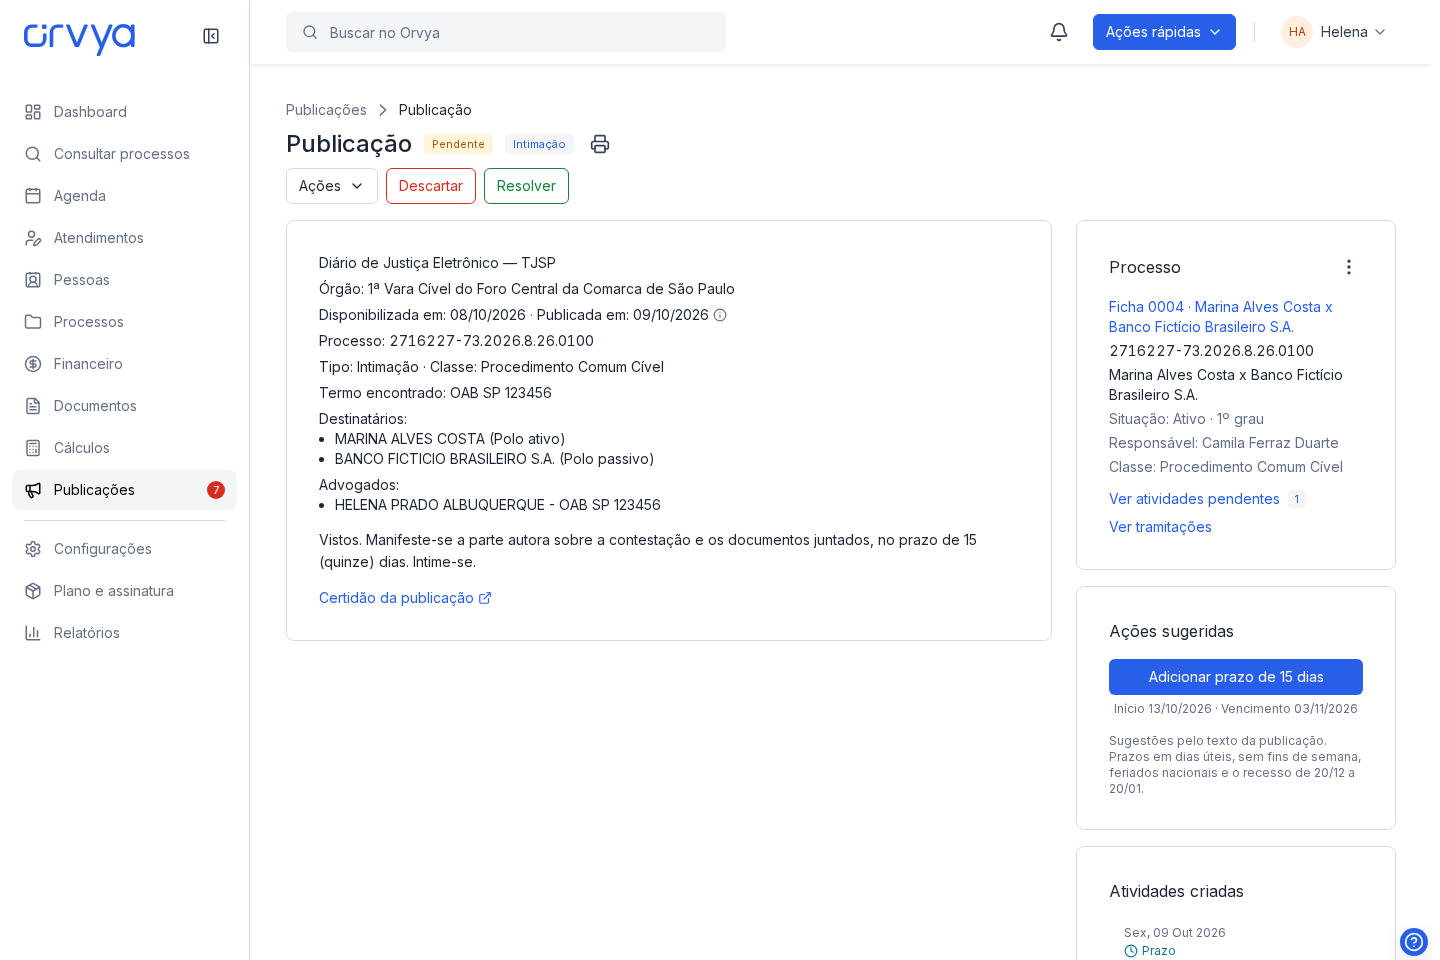Open the Processo card three-dot menu
This screenshot has height=960, width=1440.
pos(1349,267)
